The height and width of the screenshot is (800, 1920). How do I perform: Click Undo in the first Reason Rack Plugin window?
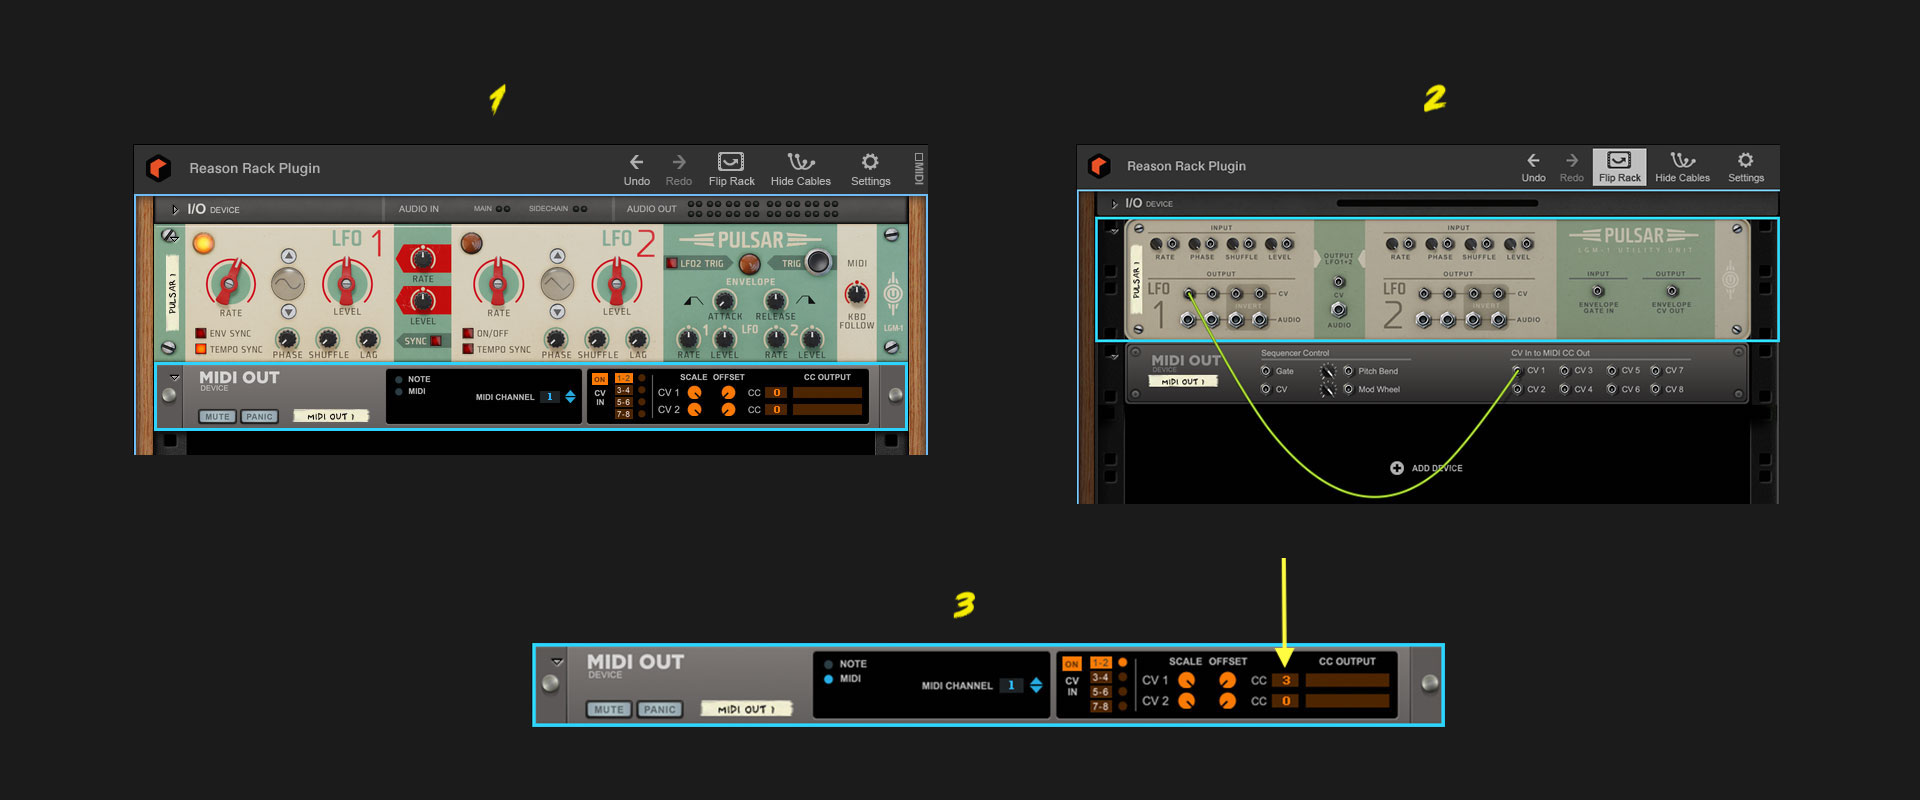(636, 169)
